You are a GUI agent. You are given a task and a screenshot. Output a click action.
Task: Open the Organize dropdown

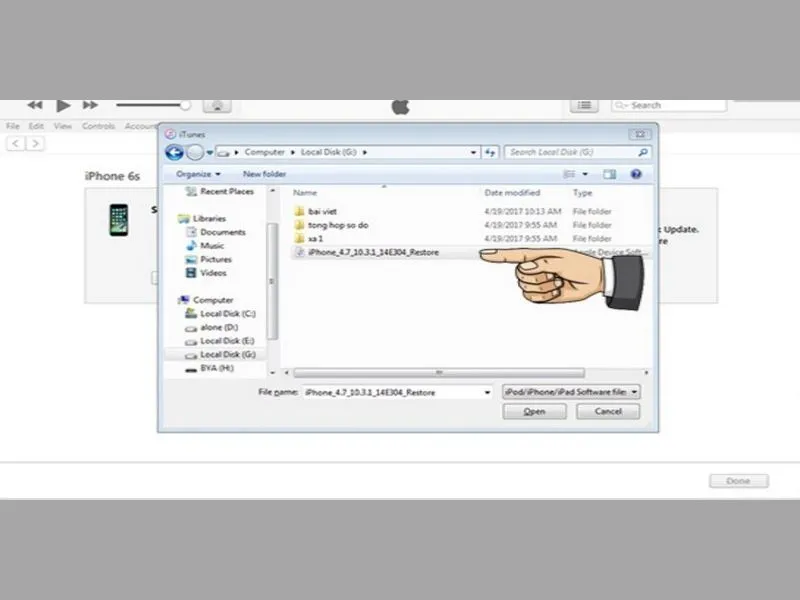[x=198, y=174]
